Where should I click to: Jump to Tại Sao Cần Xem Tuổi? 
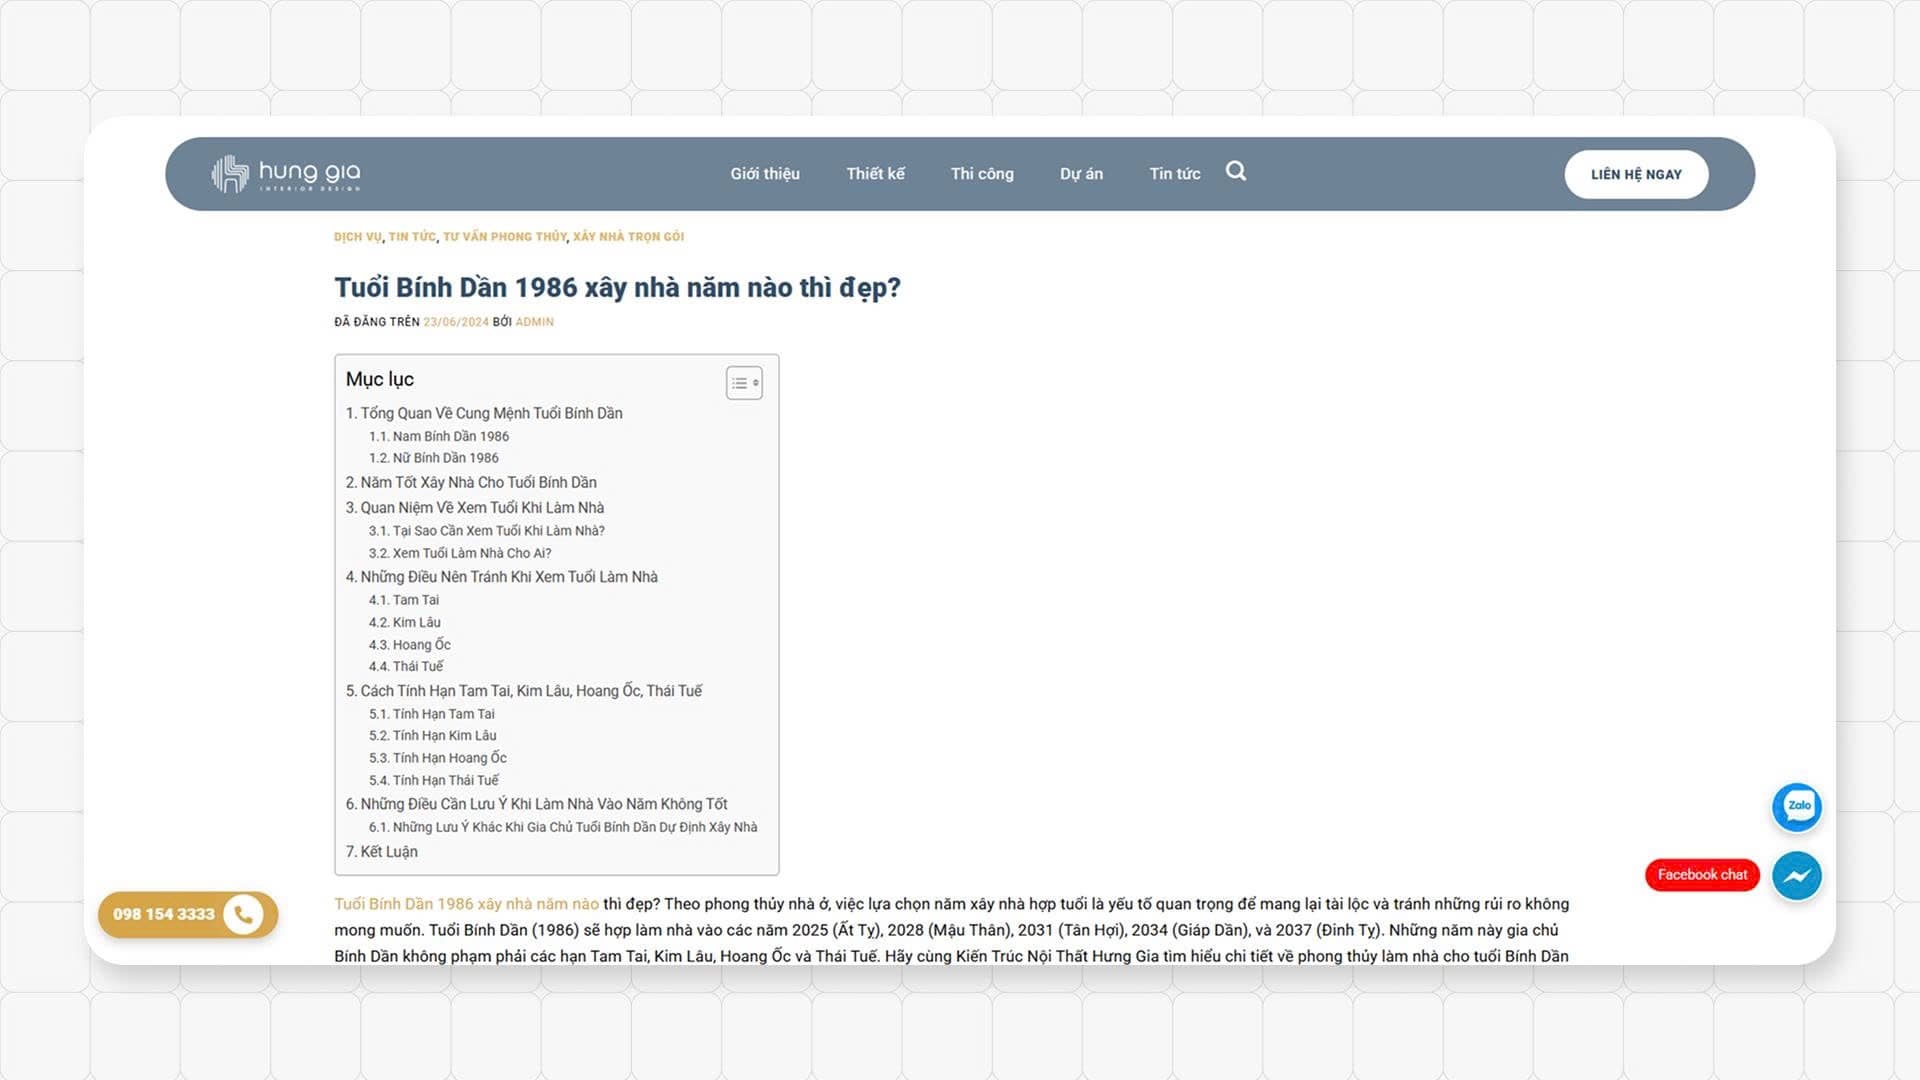[486, 531]
